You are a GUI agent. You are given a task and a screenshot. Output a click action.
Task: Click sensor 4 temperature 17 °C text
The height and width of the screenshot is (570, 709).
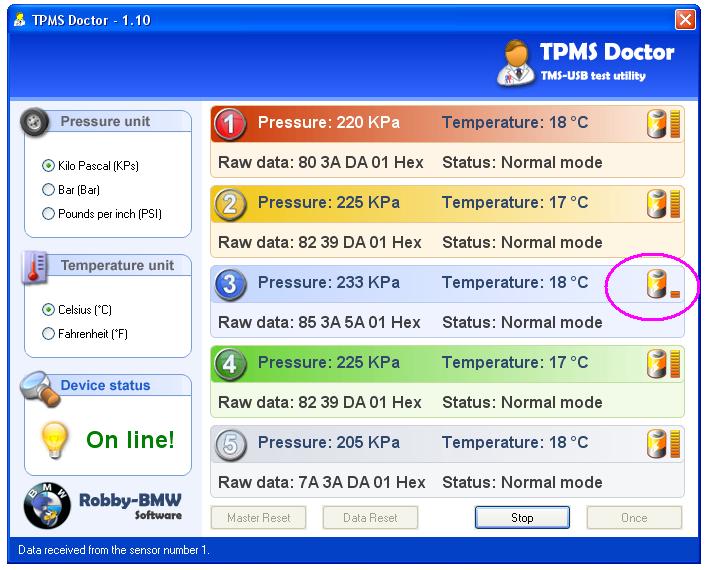coord(515,363)
